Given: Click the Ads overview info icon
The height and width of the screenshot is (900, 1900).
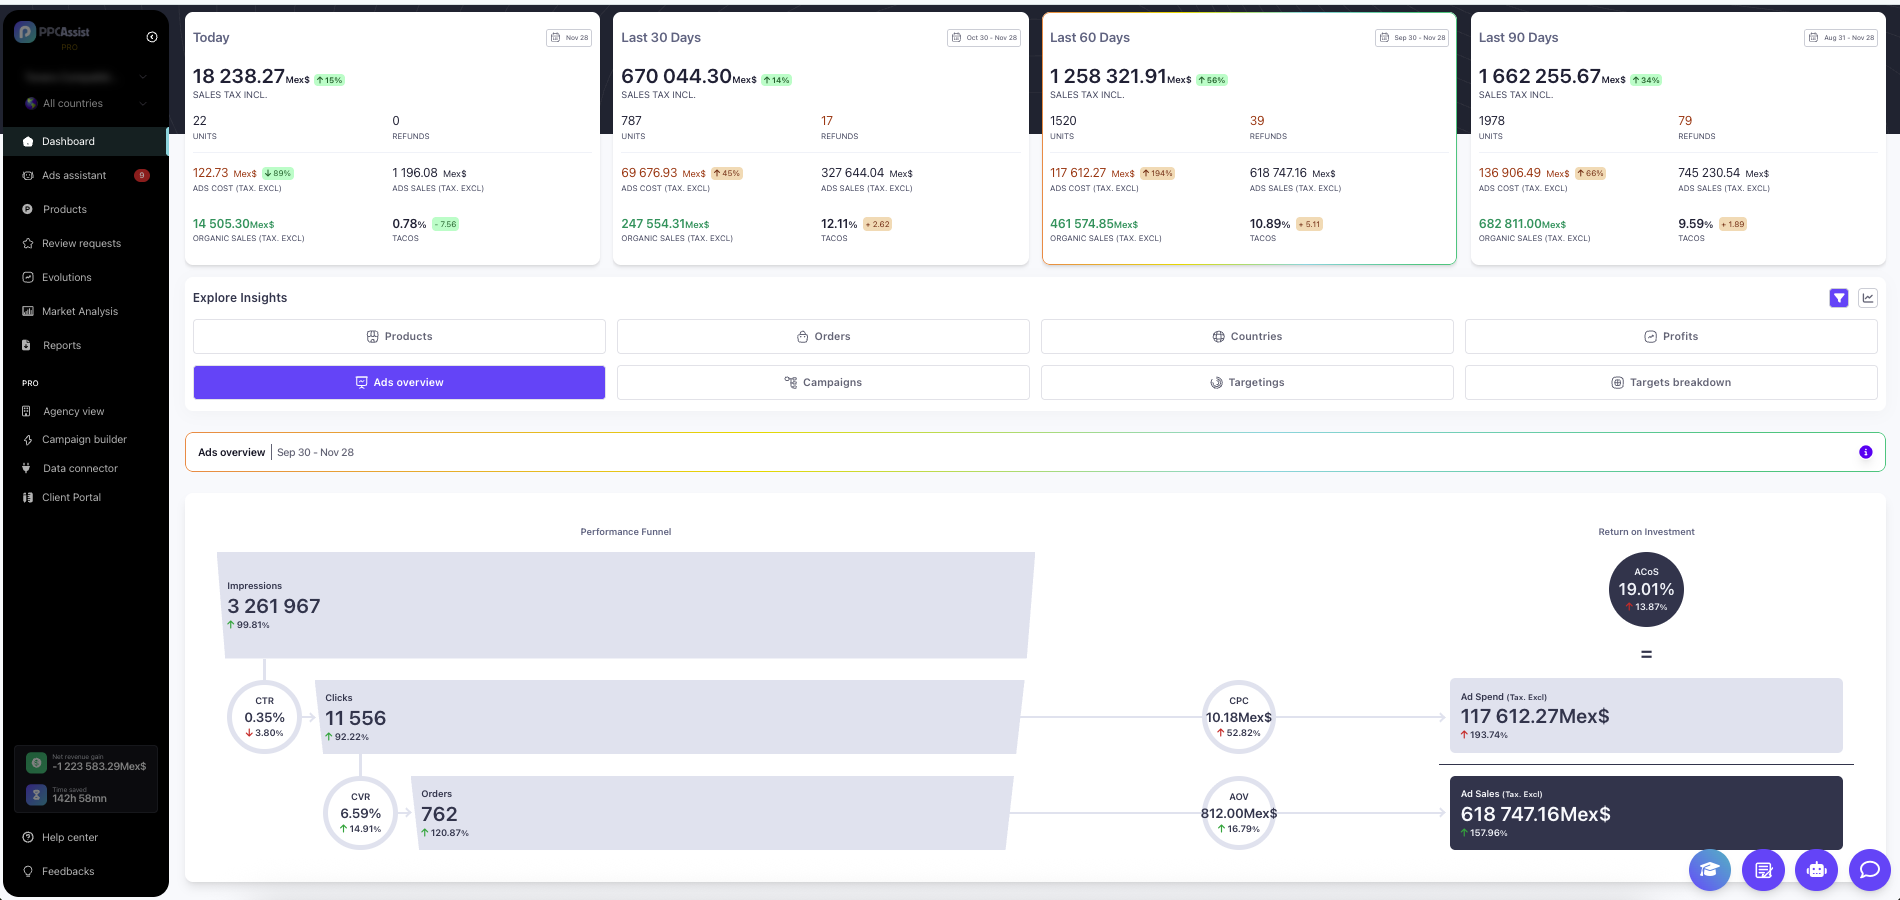Looking at the screenshot, I should pyautogui.click(x=1865, y=452).
